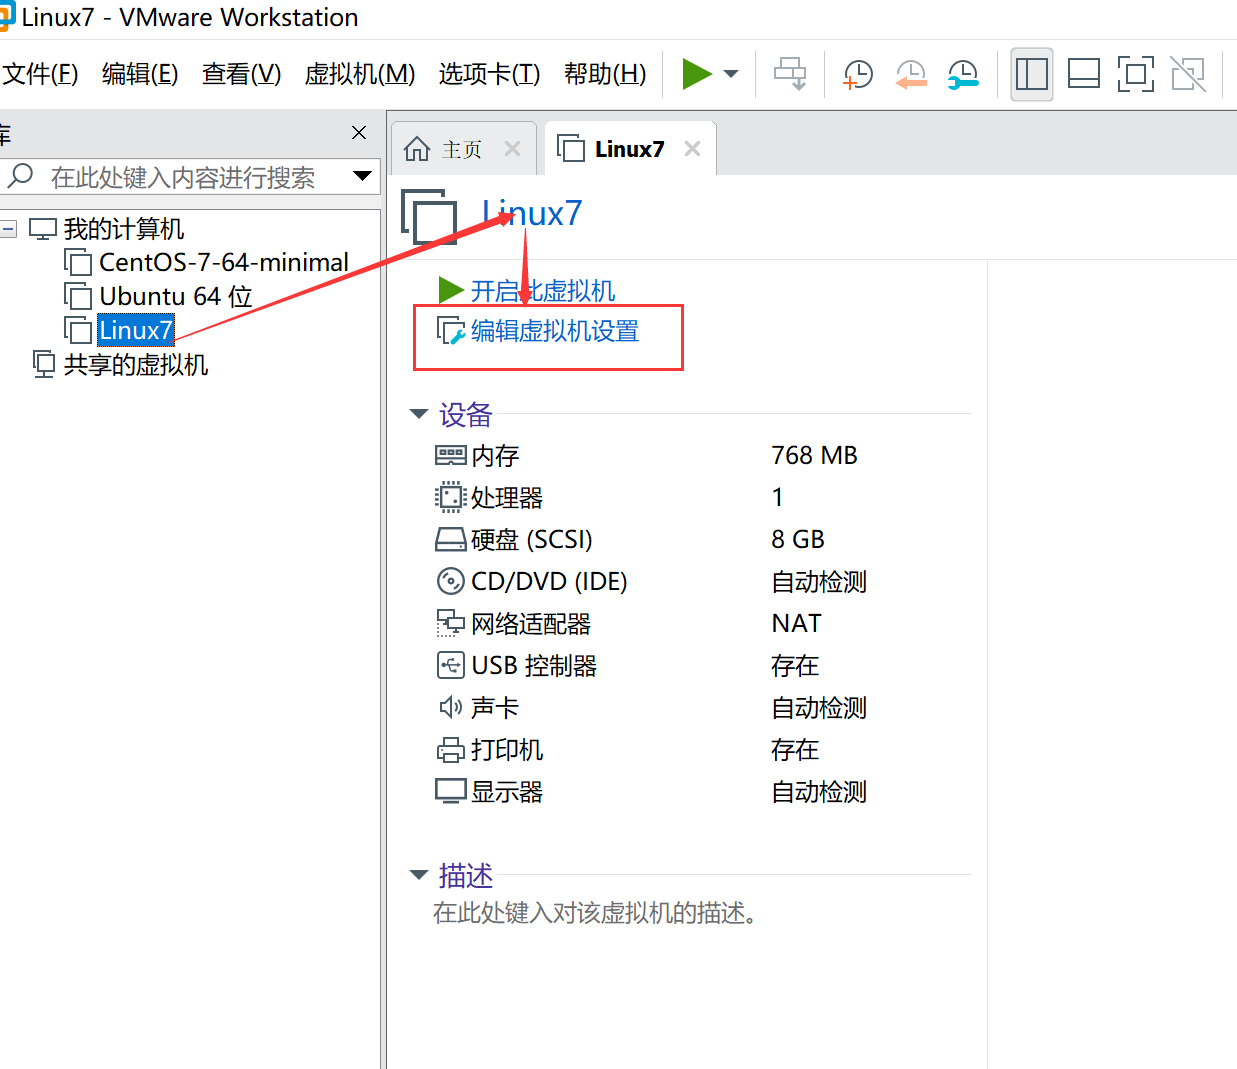Collapse the 我的计算机 tree node
Screen dimensions: 1237x1069
click(9, 229)
